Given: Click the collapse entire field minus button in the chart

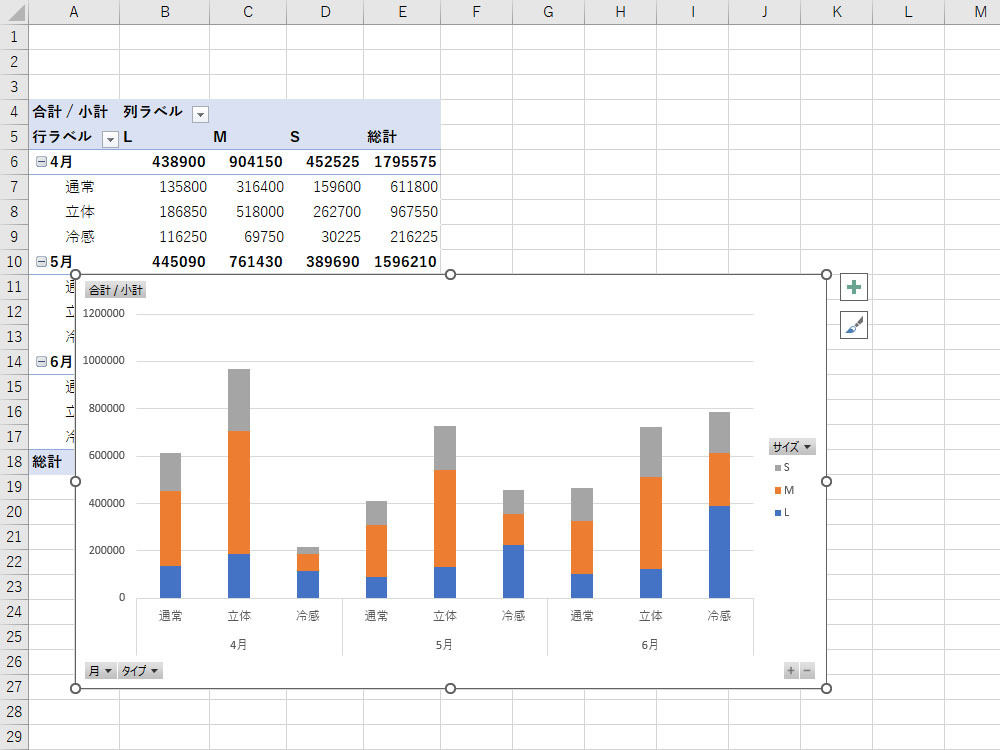Looking at the screenshot, I should [x=807, y=671].
